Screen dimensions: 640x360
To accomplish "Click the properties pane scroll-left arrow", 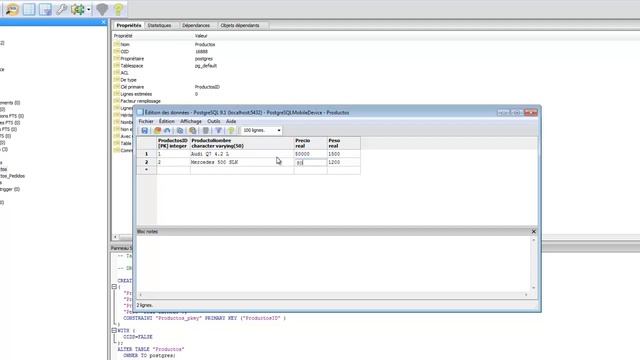I will pyautogui.click(x=115, y=237).
